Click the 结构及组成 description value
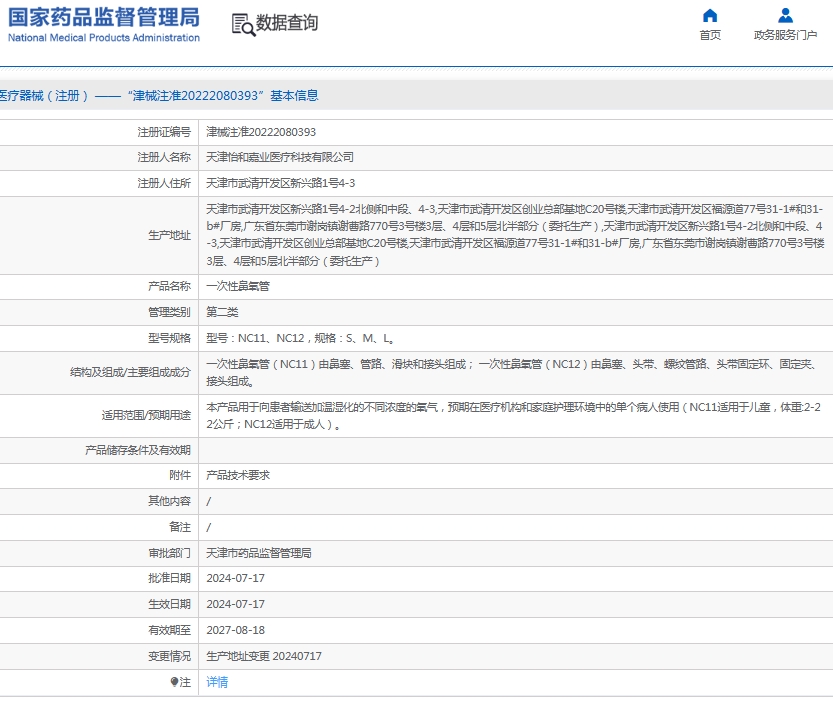The image size is (833, 702). (x=511, y=373)
